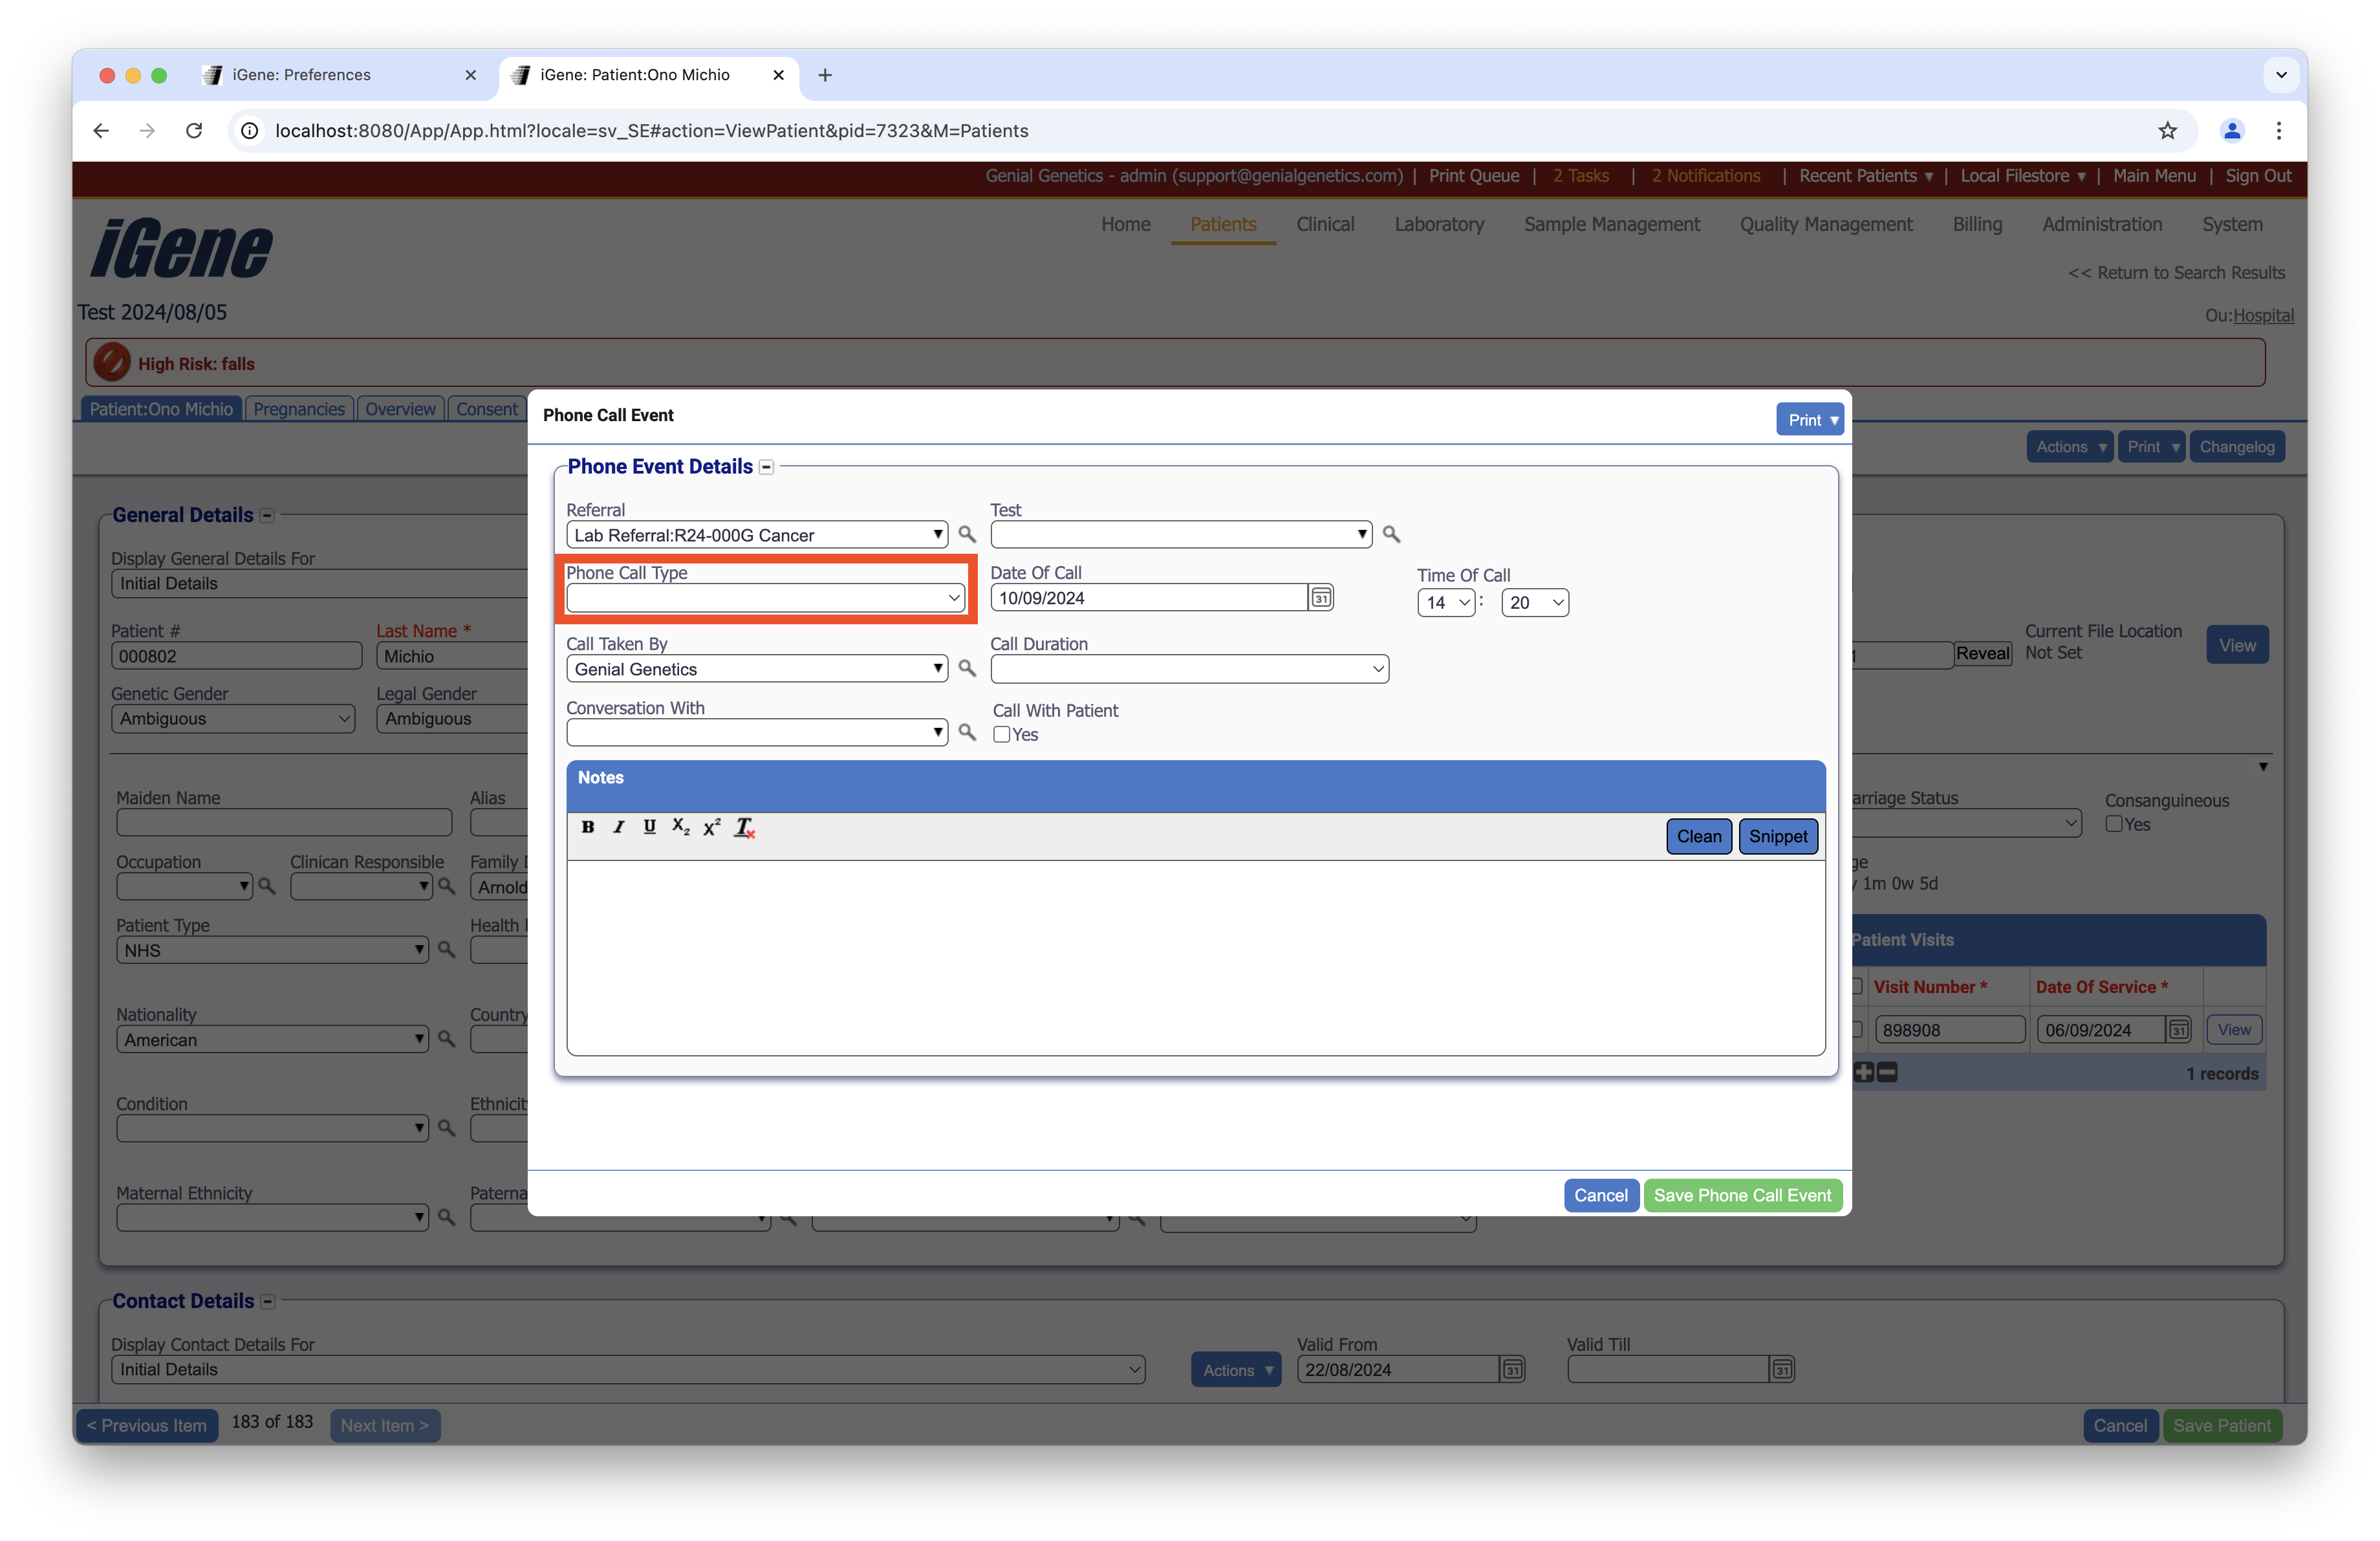Image resolution: width=2380 pixels, height=1541 pixels.
Task: Click the Bold formatting icon in Notes
Action: click(x=588, y=827)
